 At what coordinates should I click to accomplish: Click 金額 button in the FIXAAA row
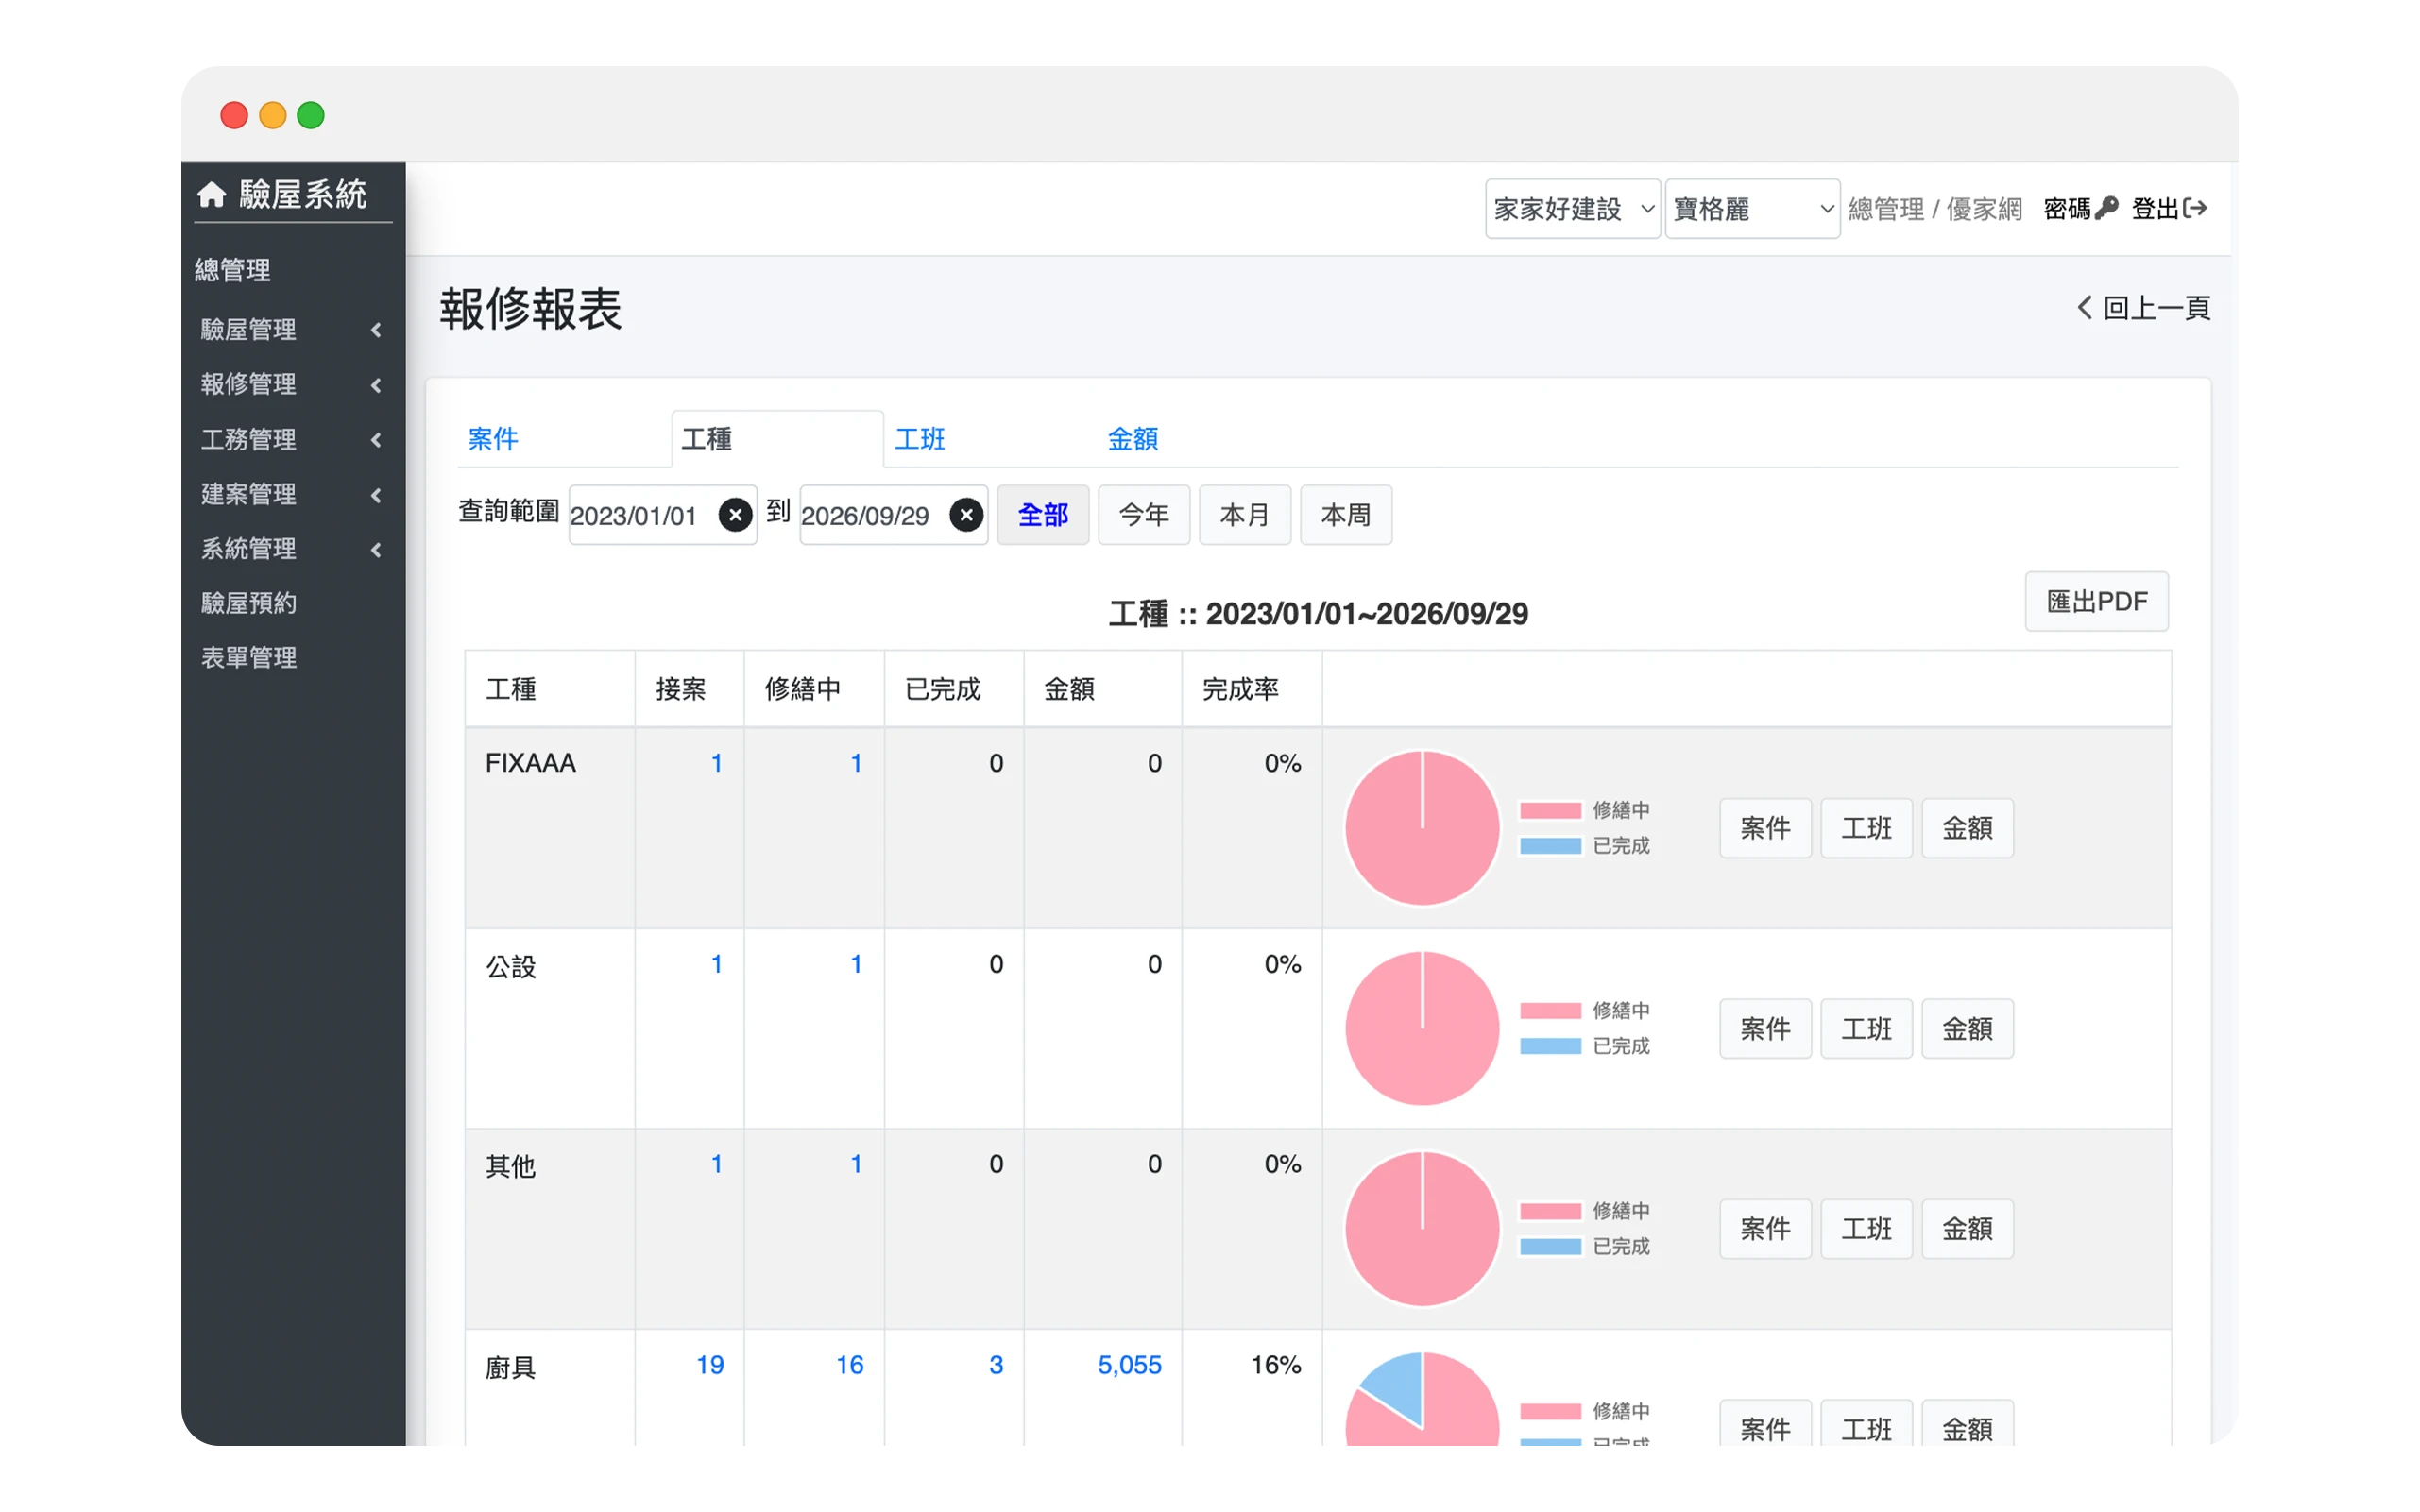(x=1967, y=828)
